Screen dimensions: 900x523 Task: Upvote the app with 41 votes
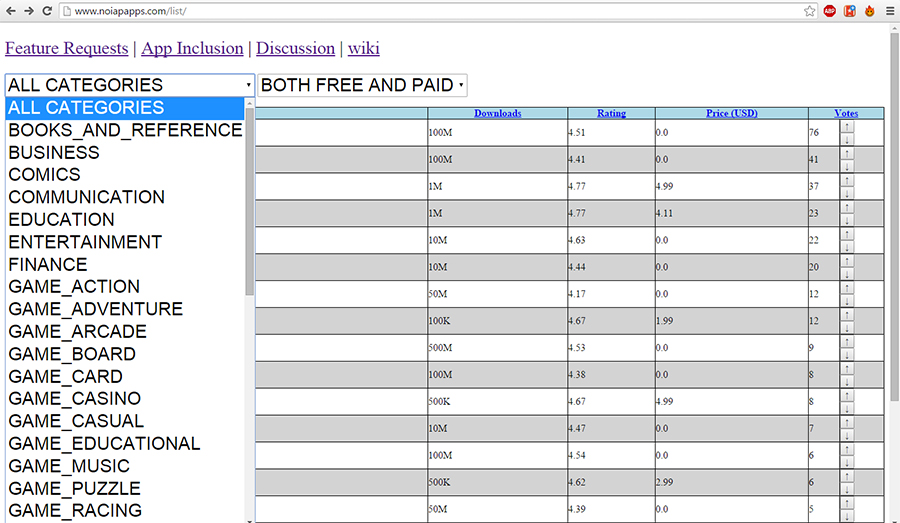coord(847,154)
